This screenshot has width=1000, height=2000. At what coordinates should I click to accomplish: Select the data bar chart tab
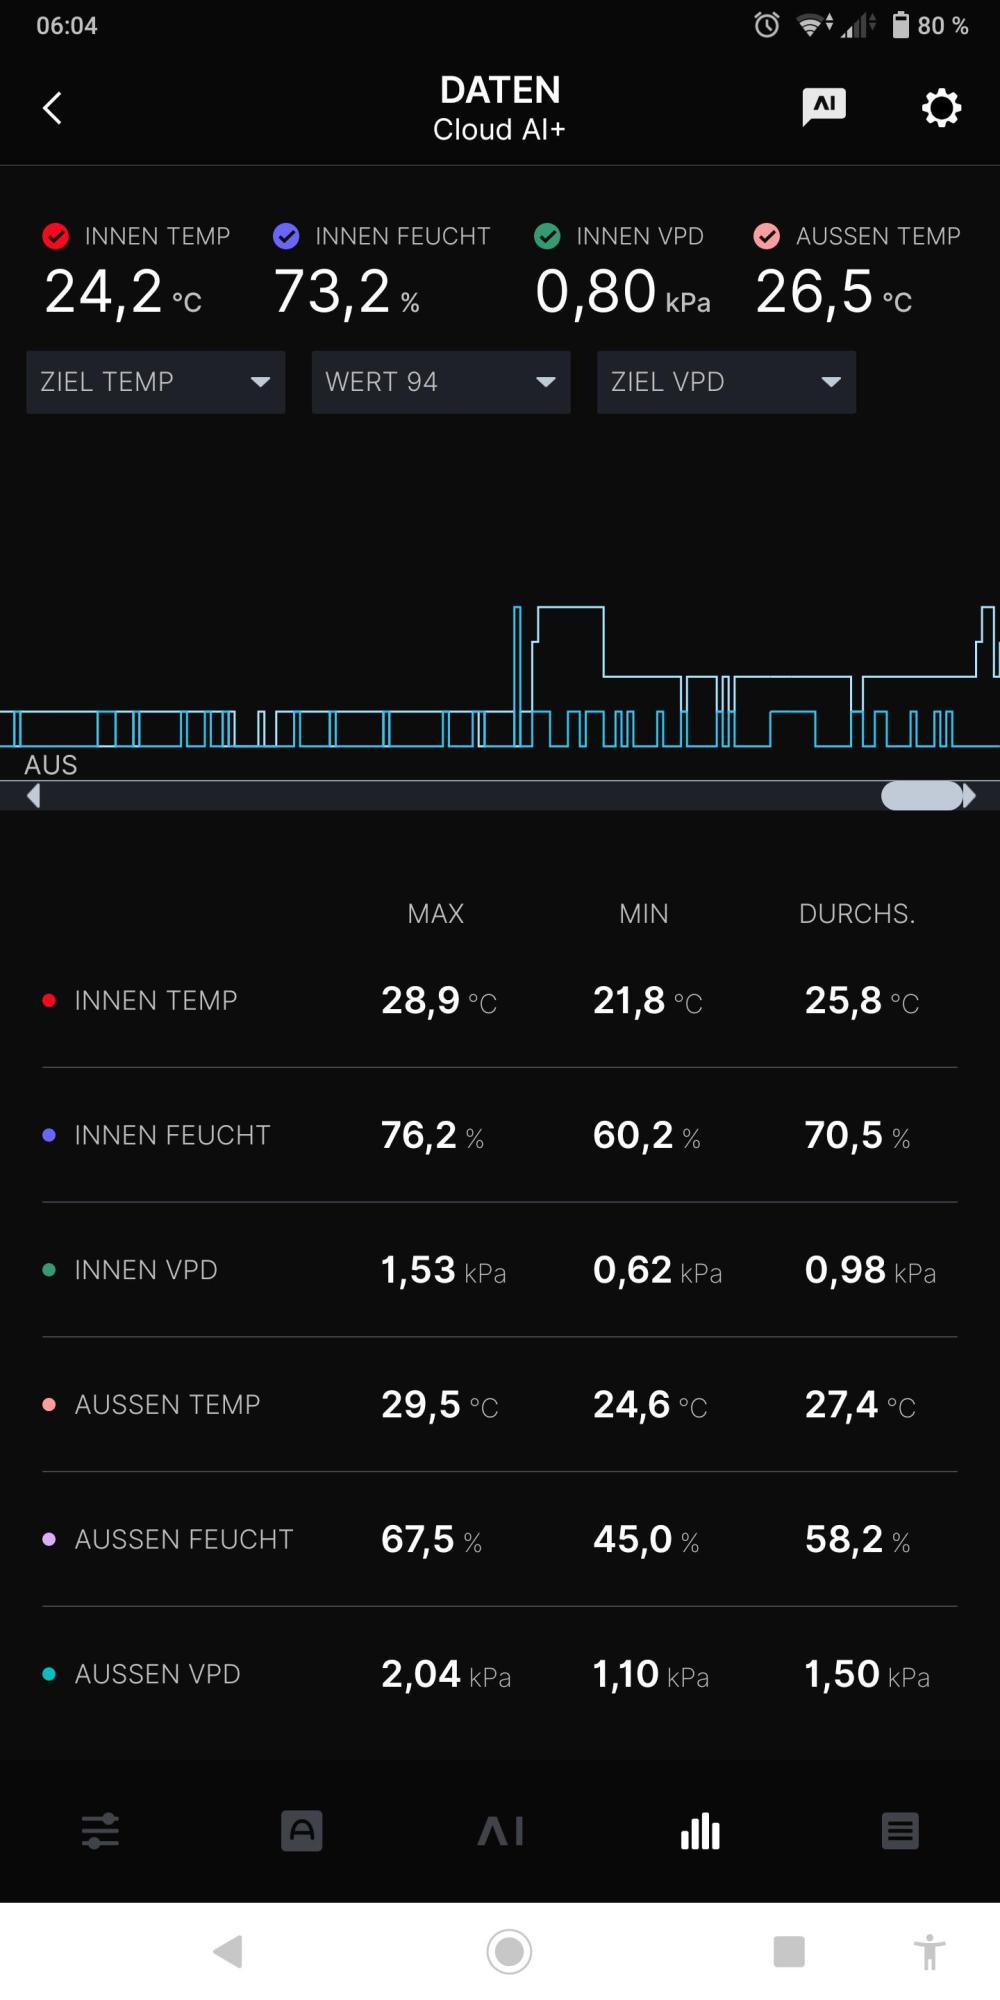(x=700, y=1831)
